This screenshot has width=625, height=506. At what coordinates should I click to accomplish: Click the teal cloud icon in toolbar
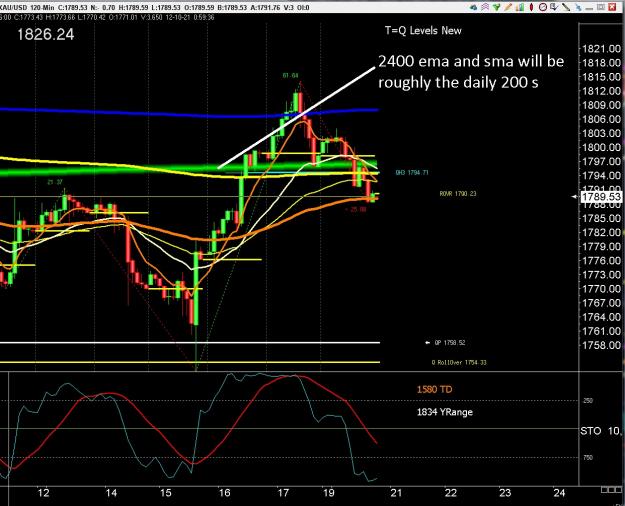pos(474,7)
